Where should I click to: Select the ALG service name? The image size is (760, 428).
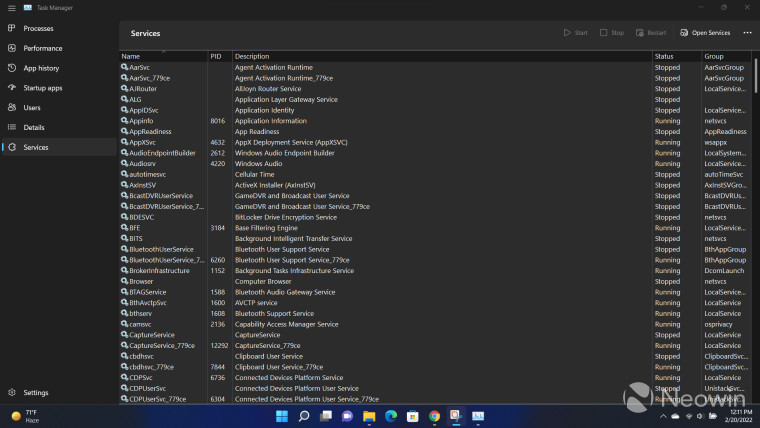pos(135,99)
